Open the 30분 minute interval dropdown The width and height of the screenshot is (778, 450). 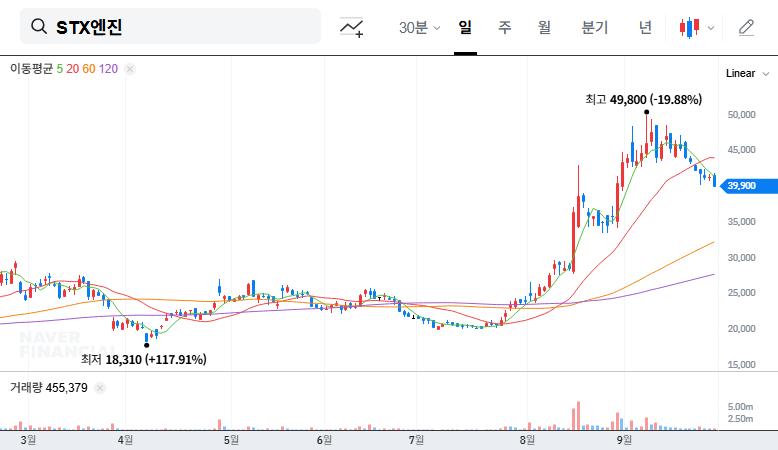[419, 27]
